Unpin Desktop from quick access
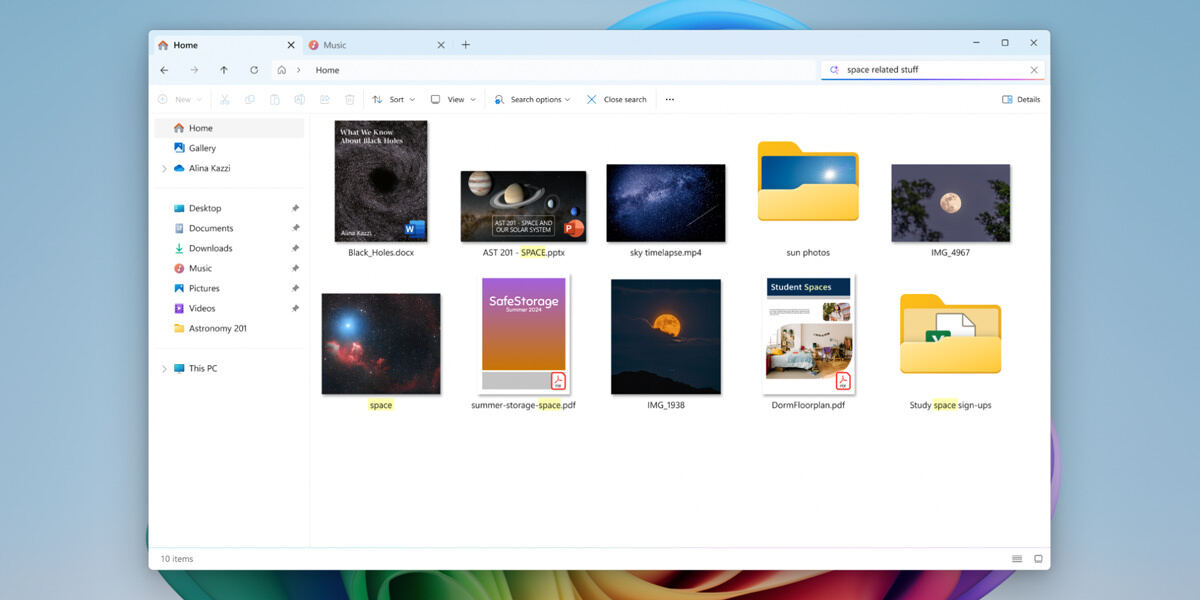This screenshot has width=1200, height=600. click(295, 208)
